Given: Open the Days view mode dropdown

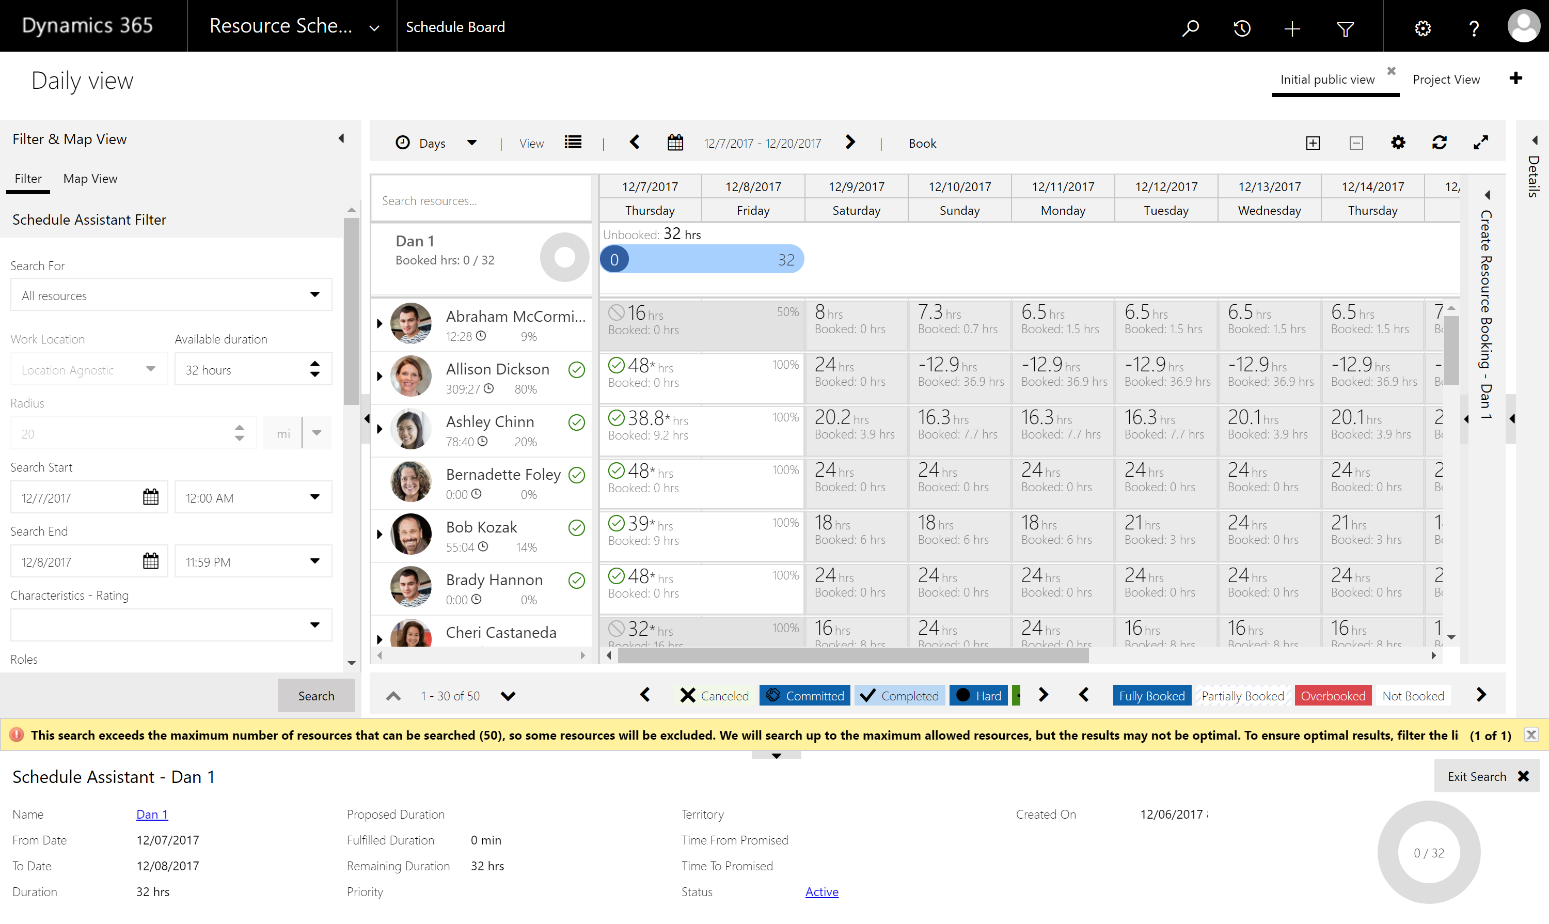Looking at the screenshot, I should click(437, 143).
